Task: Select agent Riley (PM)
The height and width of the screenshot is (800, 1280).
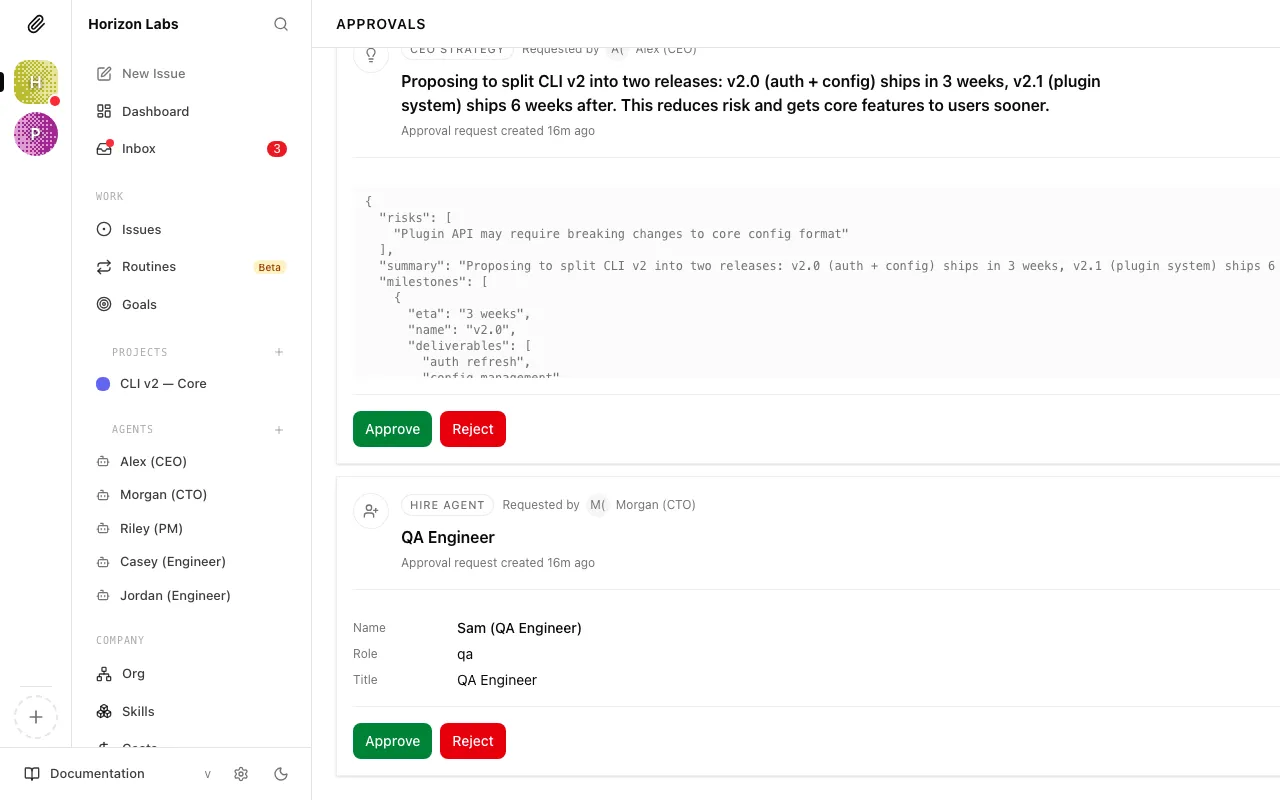Action: 191,528
